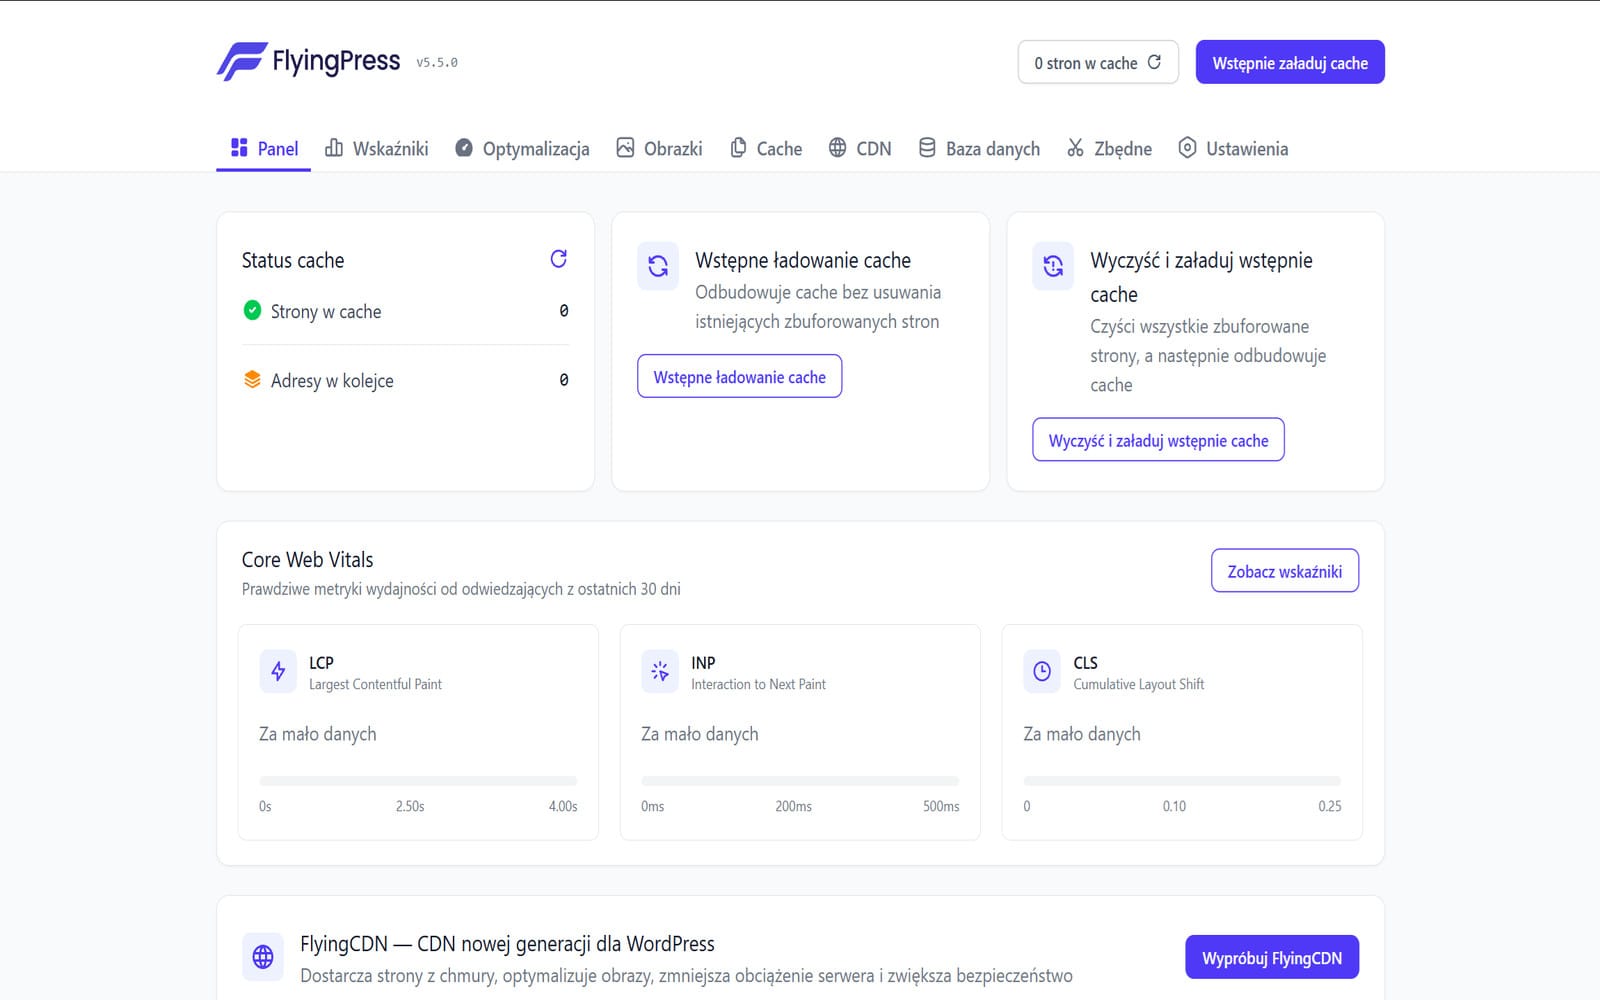Viewport: 1600px width, 1000px height.
Task: Click the CLS progress bar
Action: tap(1182, 781)
